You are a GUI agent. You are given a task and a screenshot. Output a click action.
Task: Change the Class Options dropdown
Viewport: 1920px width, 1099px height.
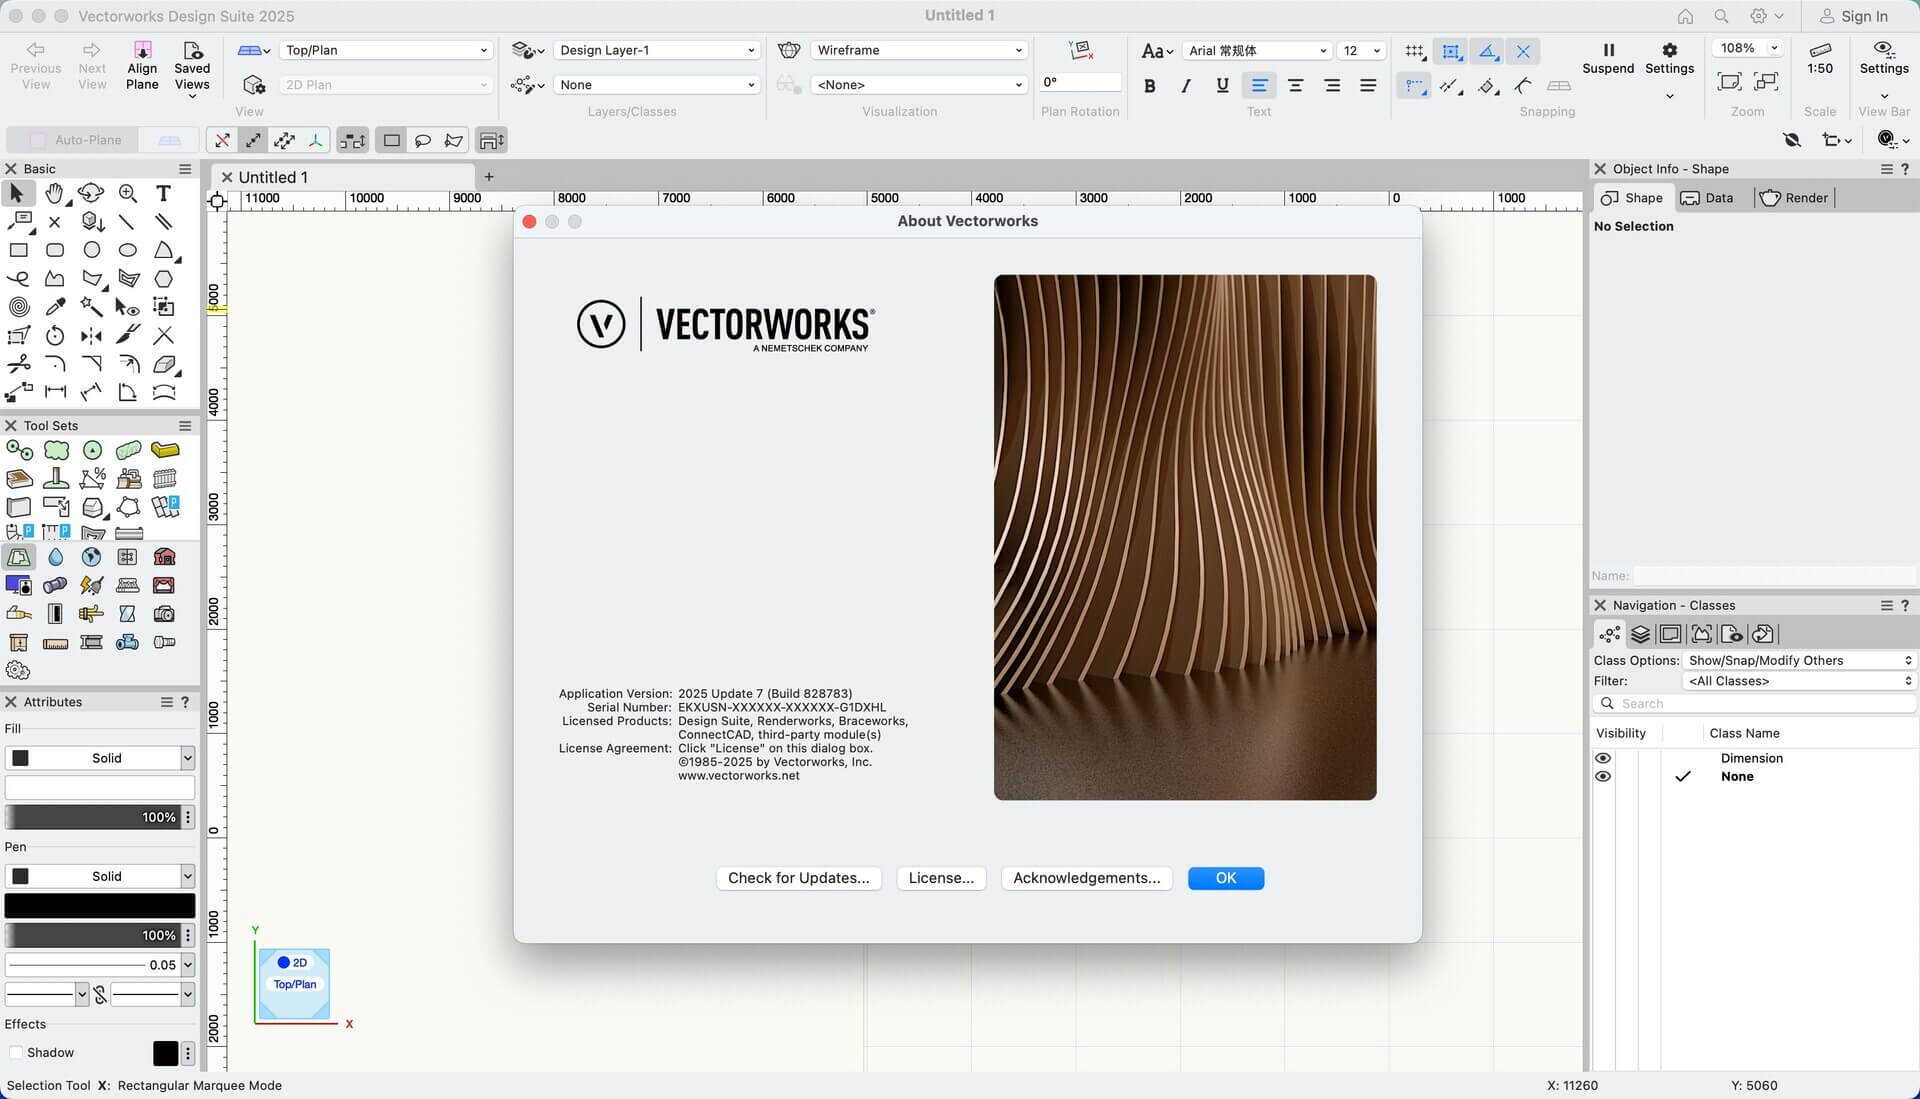coord(1797,660)
